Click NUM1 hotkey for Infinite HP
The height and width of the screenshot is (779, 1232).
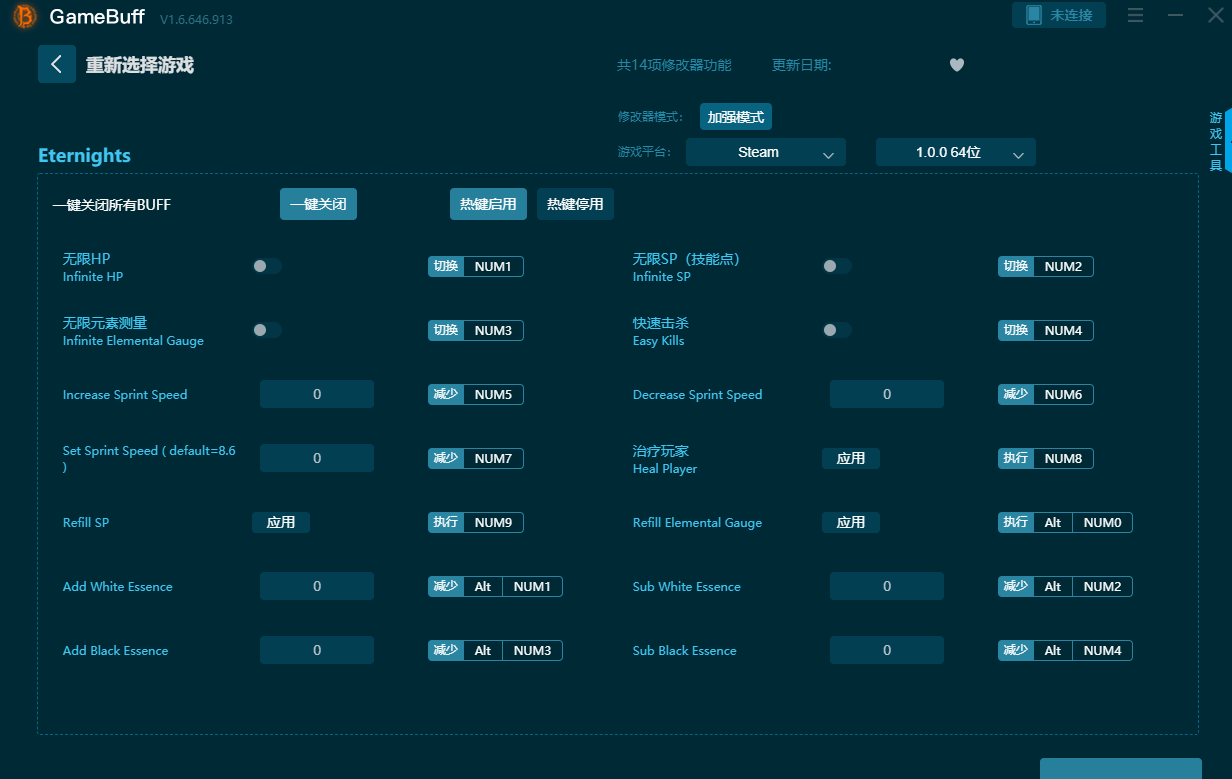[x=493, y=266]
